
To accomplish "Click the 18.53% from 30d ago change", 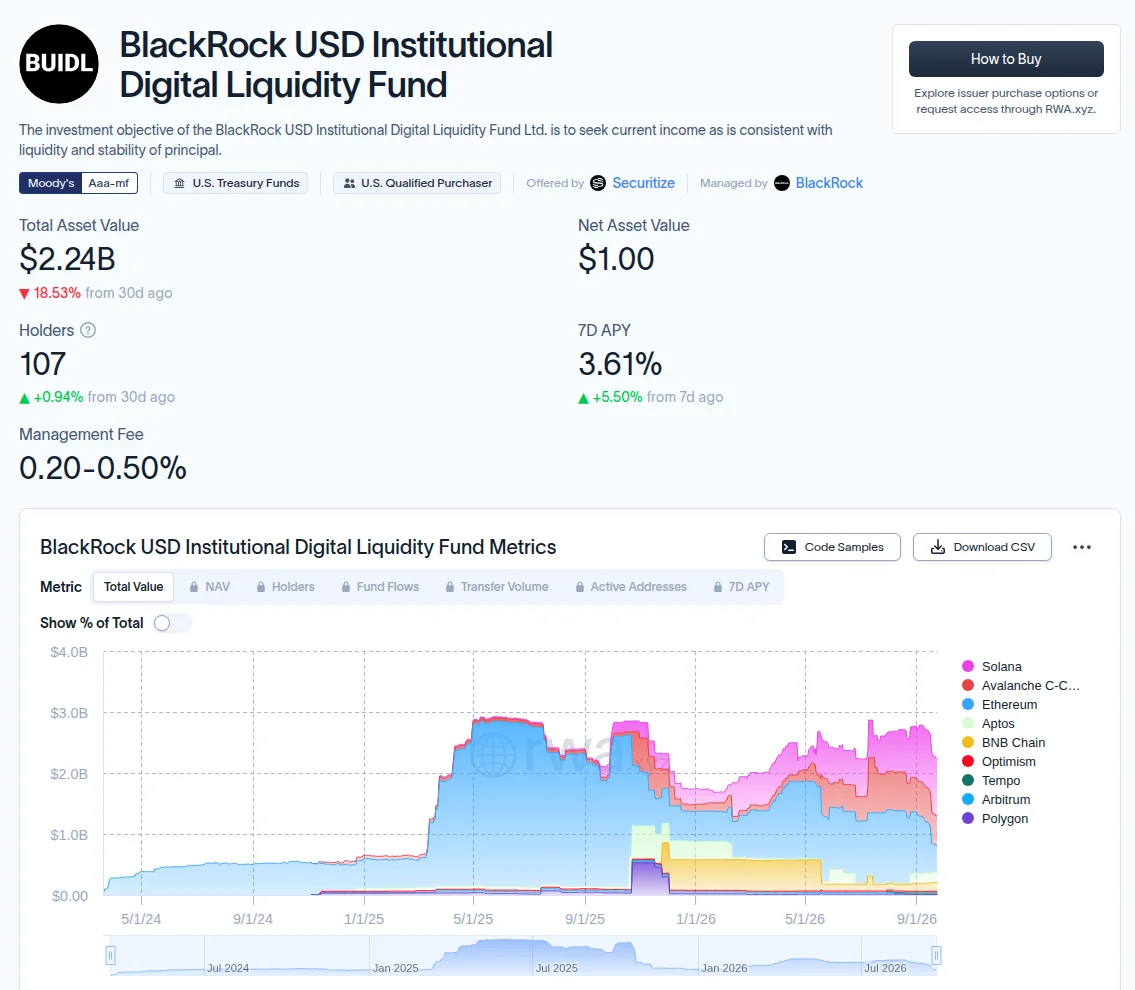I will tap(96, 293).
